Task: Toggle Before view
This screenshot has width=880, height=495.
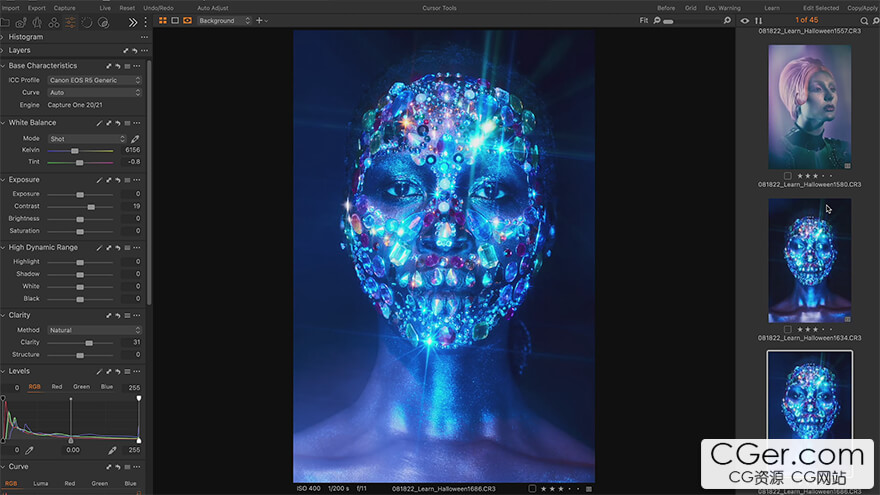Action: point(666,8)
